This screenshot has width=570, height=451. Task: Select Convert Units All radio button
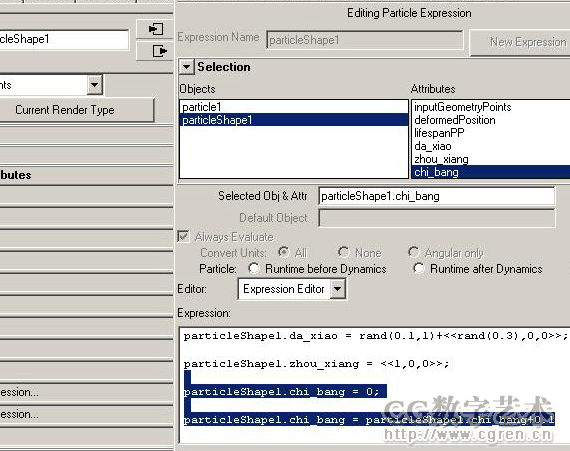(283, 252)
